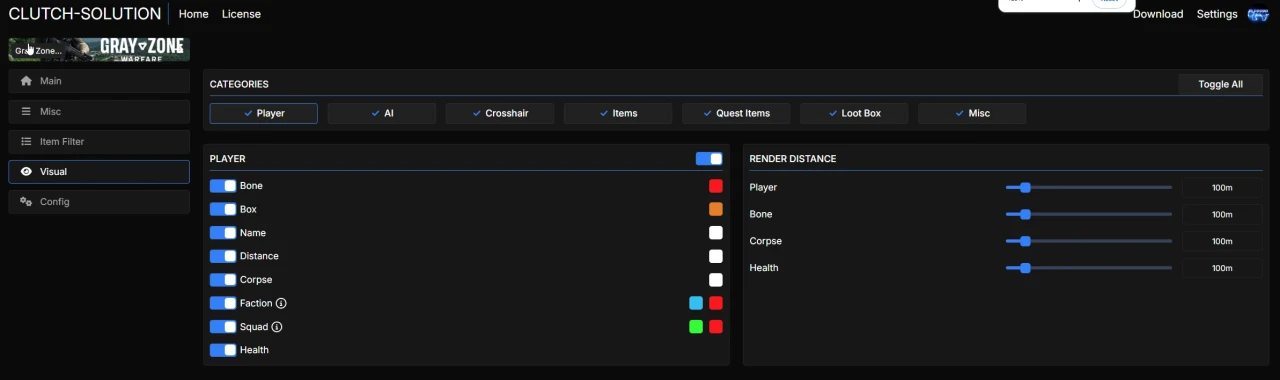Select the Misc category chip

pyautogui.click(x=972, y=113)
